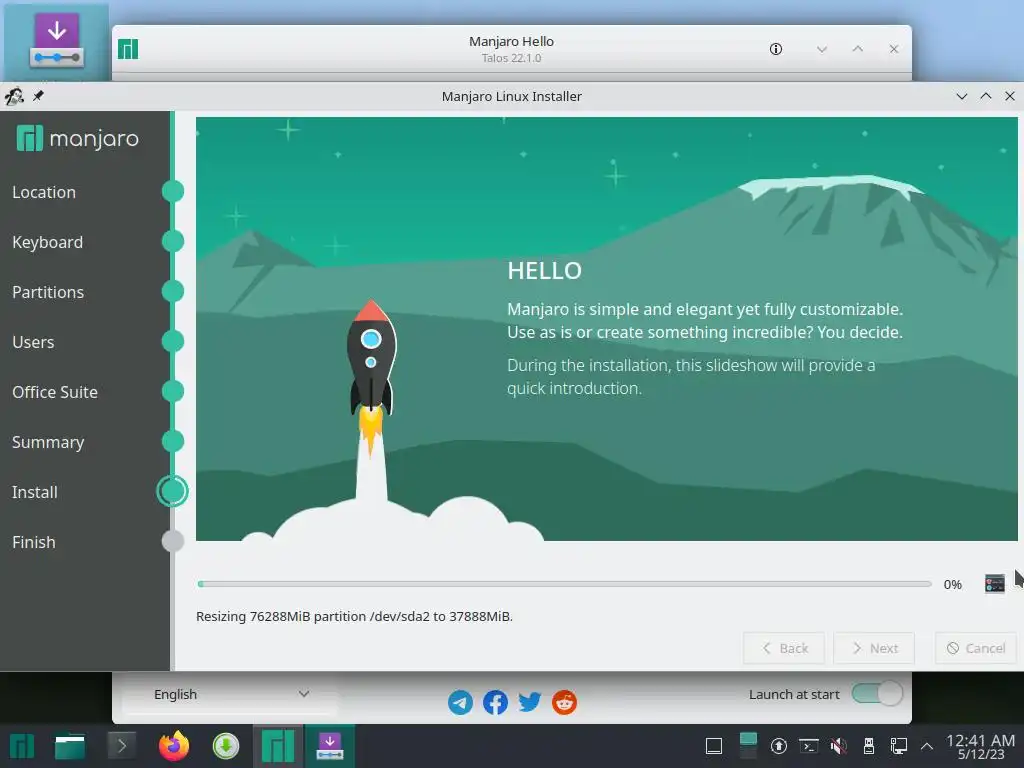1024x768 pixels.
Task: Open the Konsole tray icon
Action: coord(808,746)
